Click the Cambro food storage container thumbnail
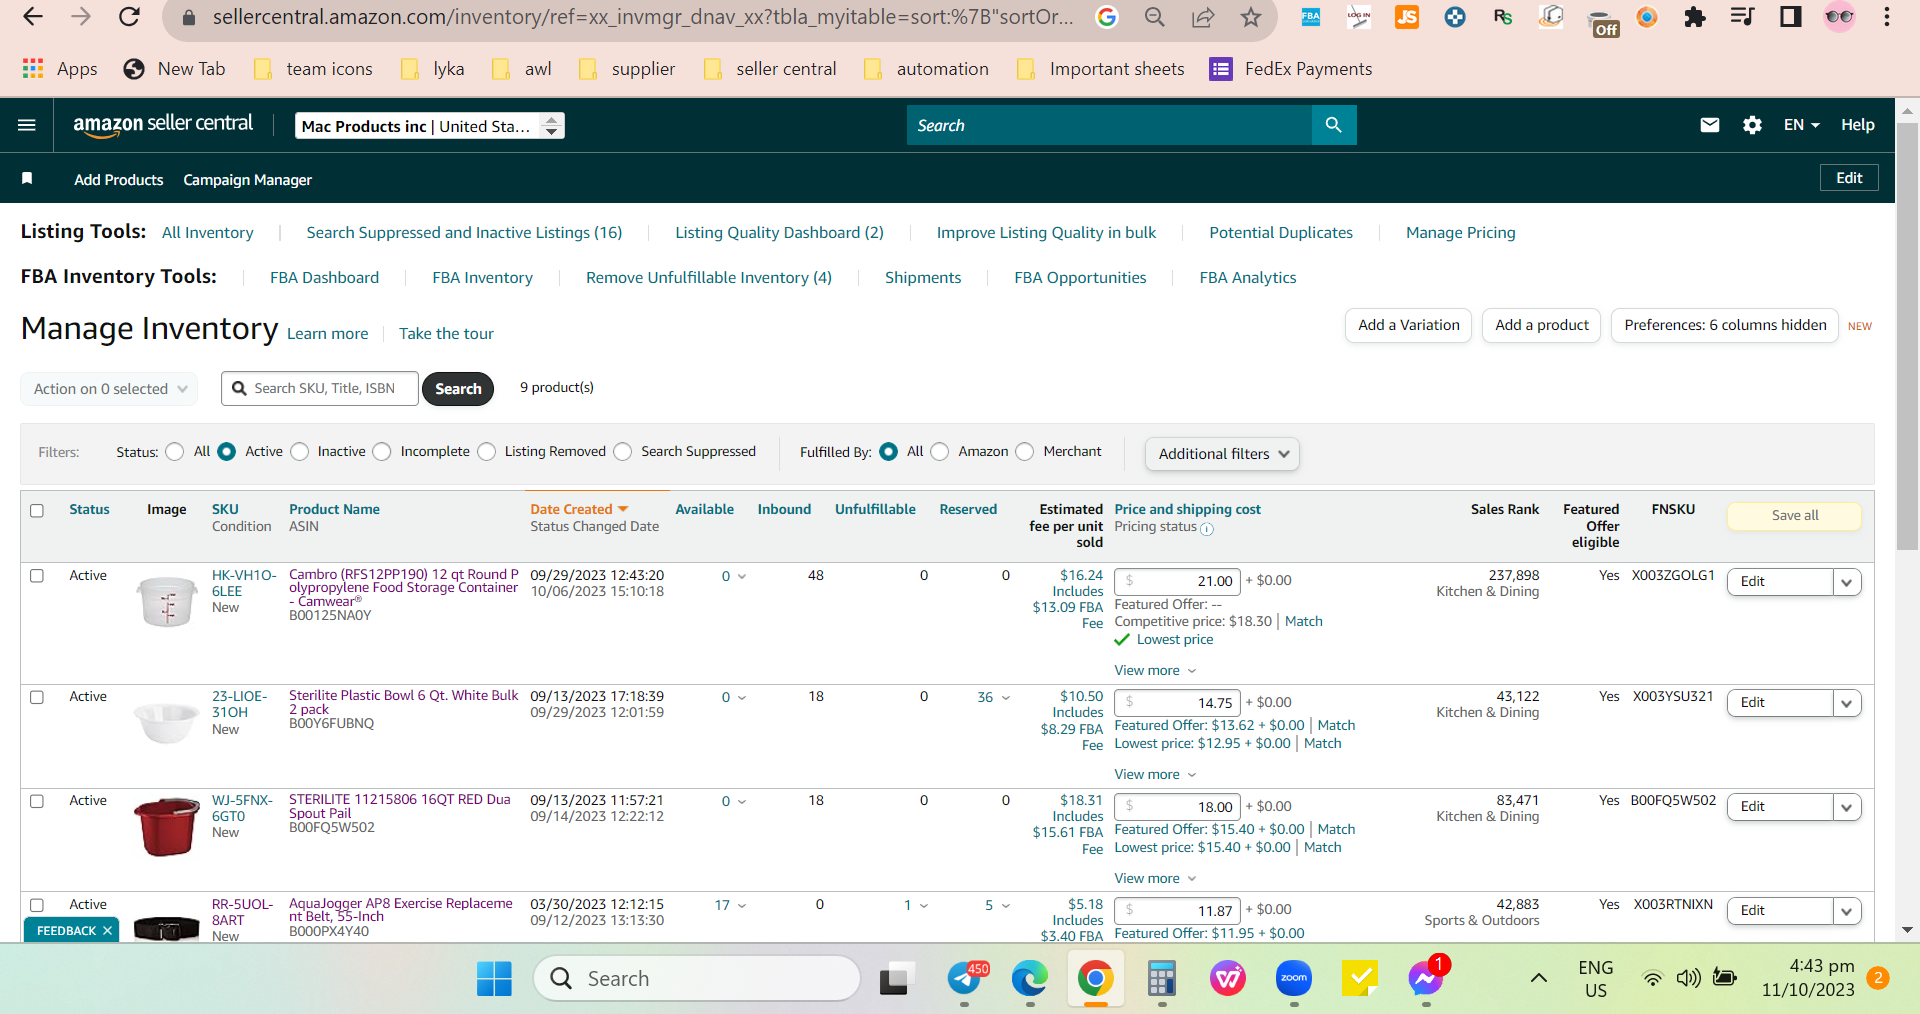 (167, 602)
